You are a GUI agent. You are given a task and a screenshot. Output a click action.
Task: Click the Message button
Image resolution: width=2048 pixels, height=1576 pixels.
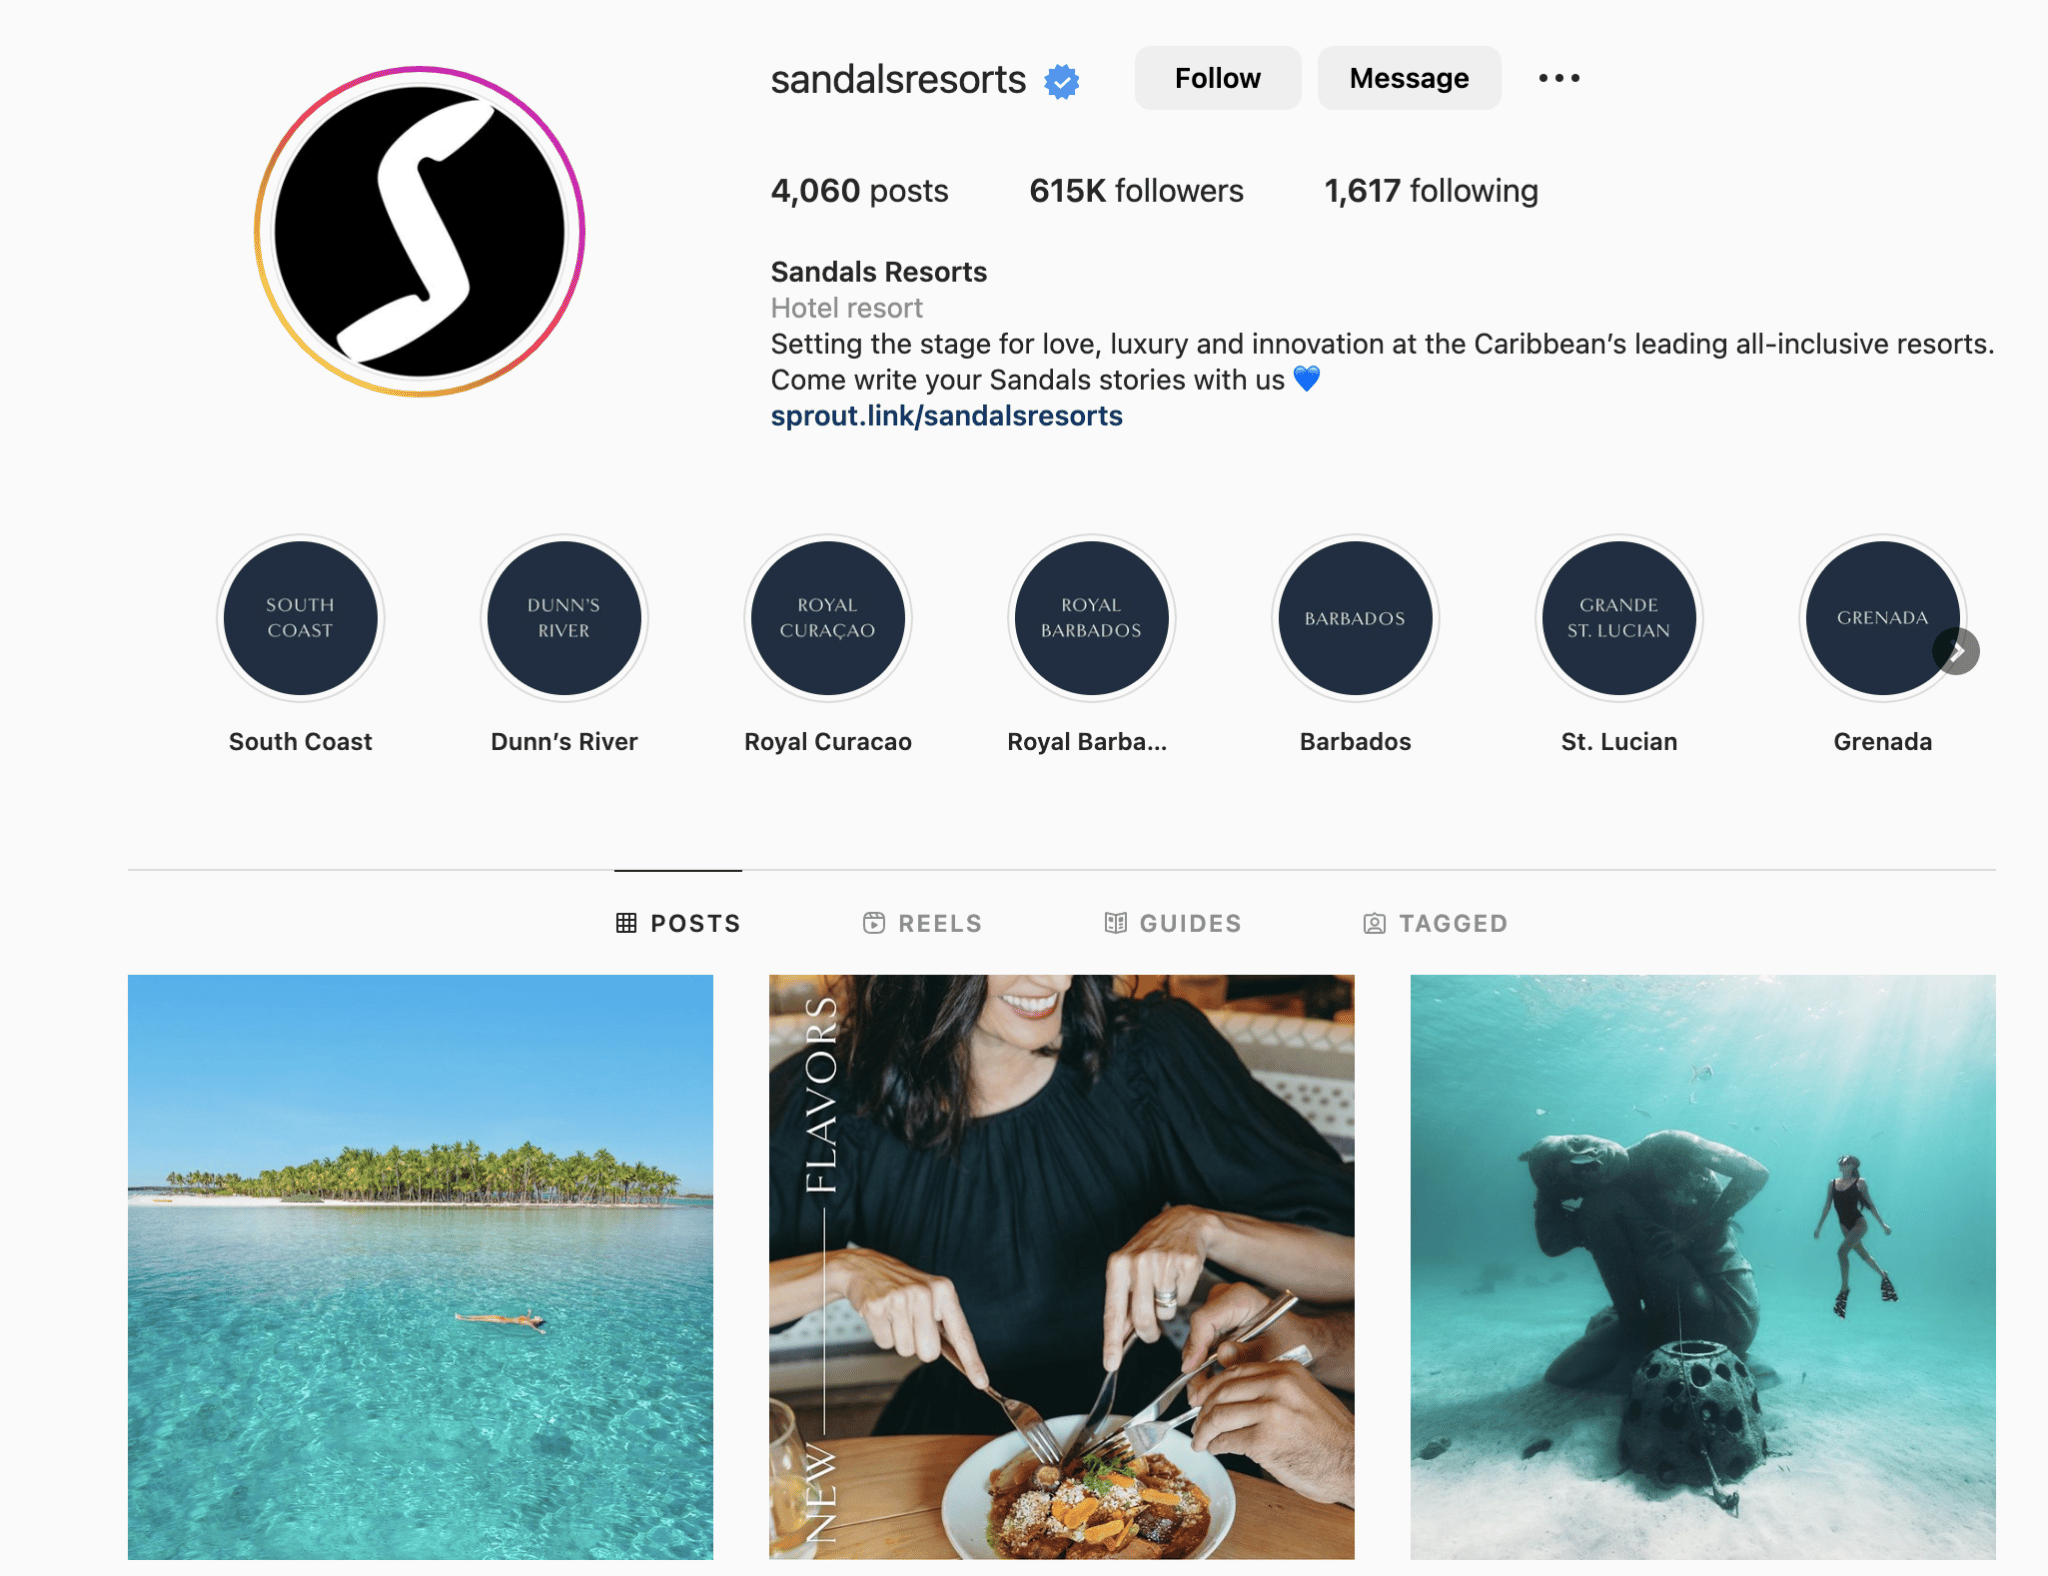(x=1409, y=78)
